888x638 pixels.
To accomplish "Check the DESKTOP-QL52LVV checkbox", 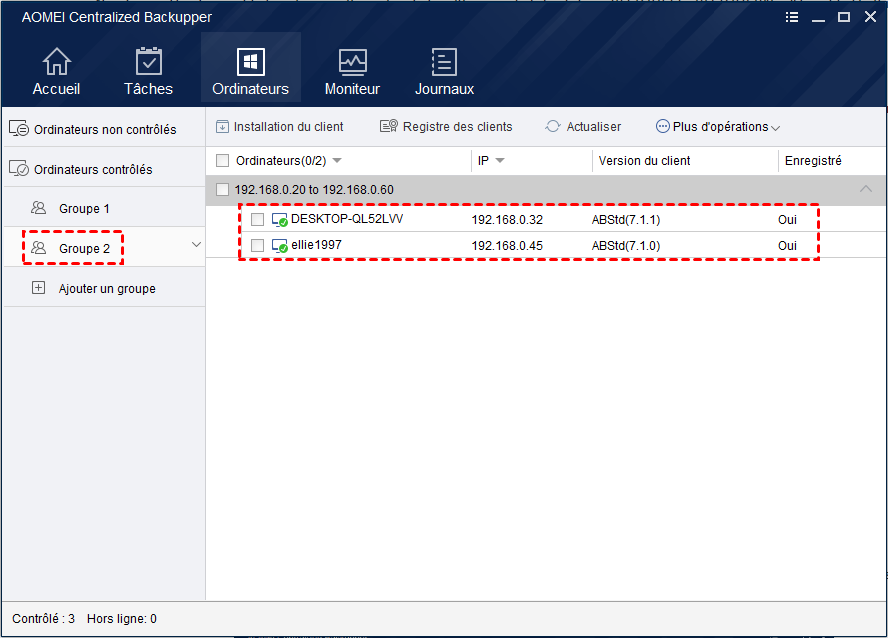I will click(257, 220).
